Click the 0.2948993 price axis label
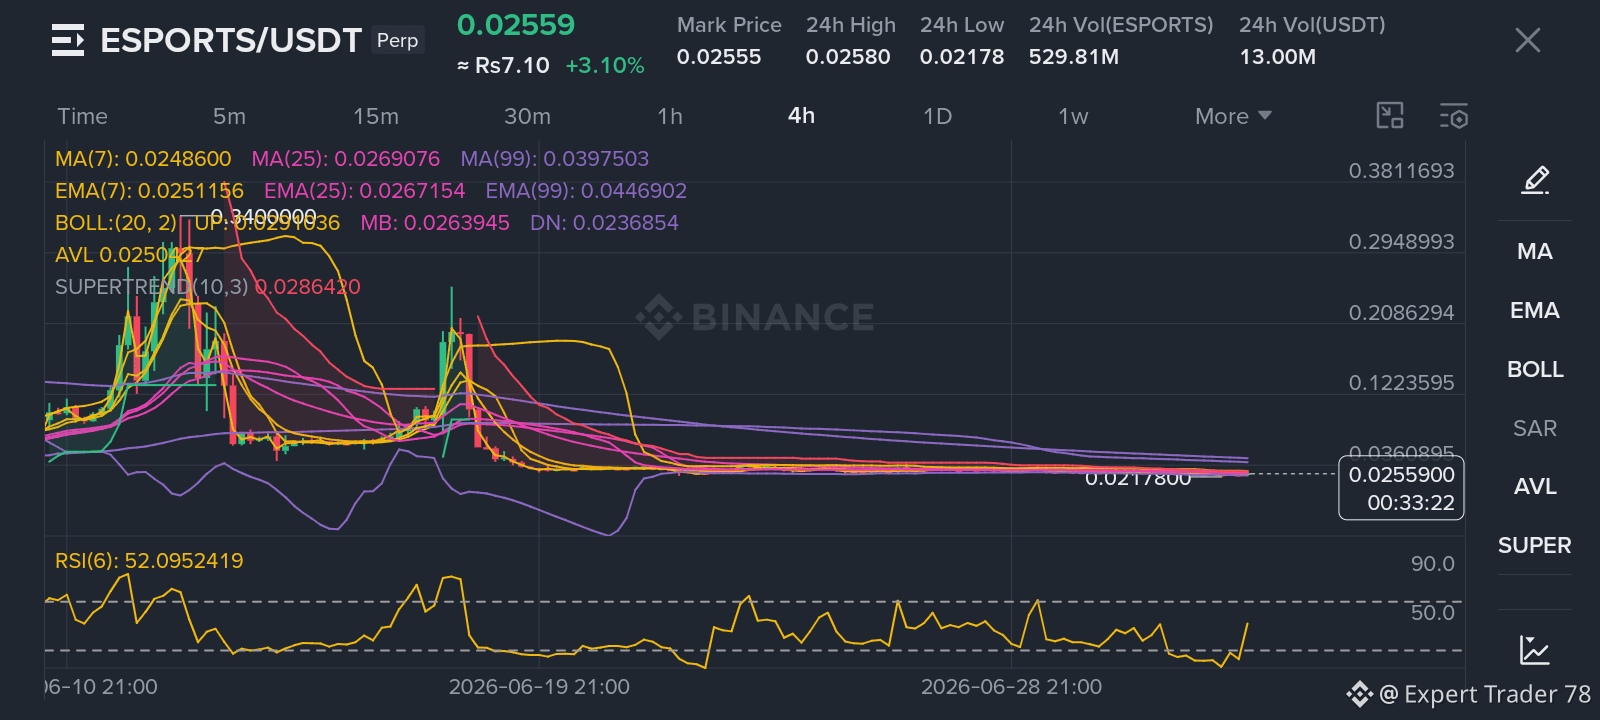This screenshot has width=1600, height=720. pyautogui.click(x=1401, y=242)
